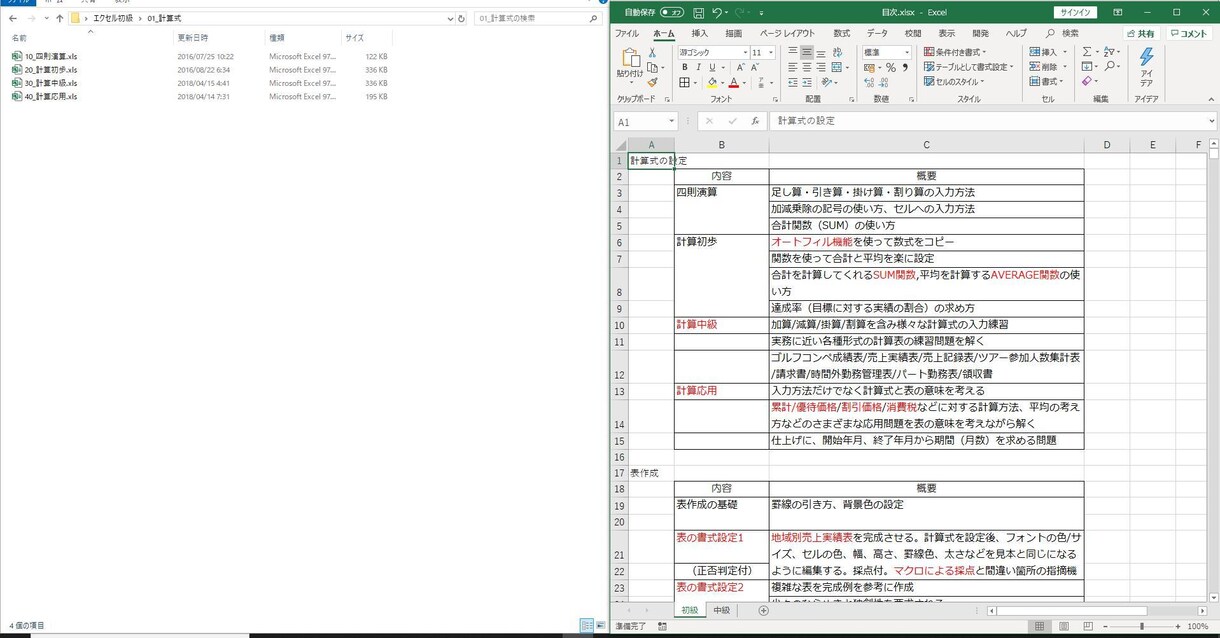
Task: Open the Insert cells button
Action: pyautogui.click(x=1048, y=52)
